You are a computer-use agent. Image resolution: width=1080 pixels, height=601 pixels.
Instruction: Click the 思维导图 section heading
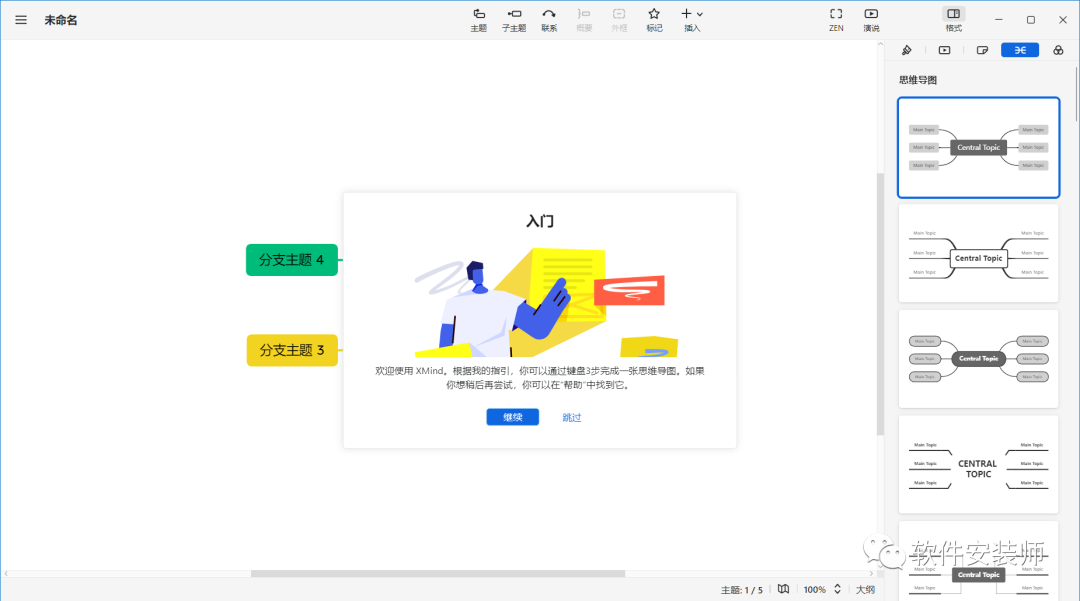(917, 80)
